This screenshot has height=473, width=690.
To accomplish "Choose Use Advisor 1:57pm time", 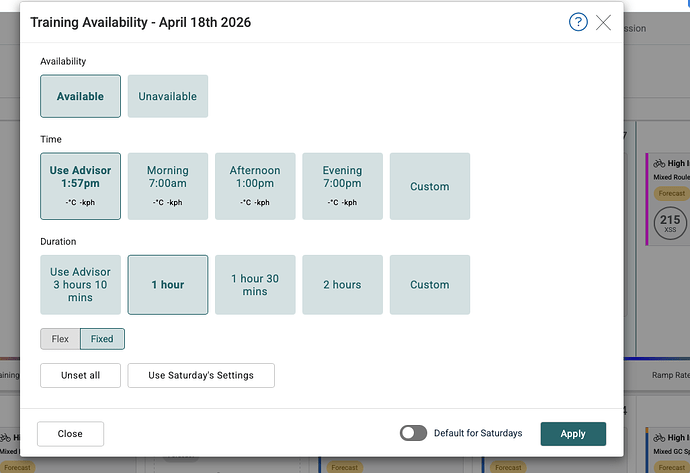I will (x=81, y=186).
